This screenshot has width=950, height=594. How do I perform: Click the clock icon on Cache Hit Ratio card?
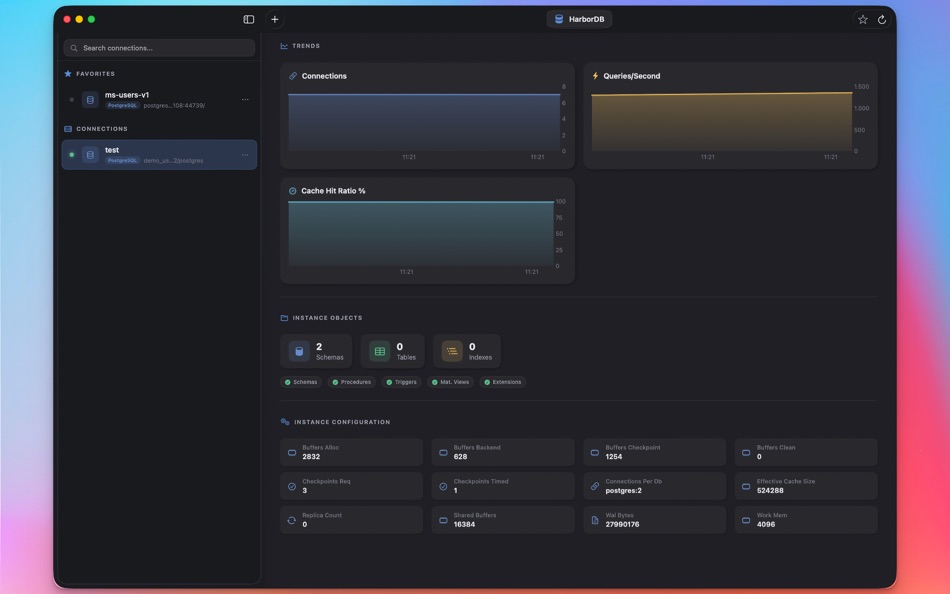(293, 189)
